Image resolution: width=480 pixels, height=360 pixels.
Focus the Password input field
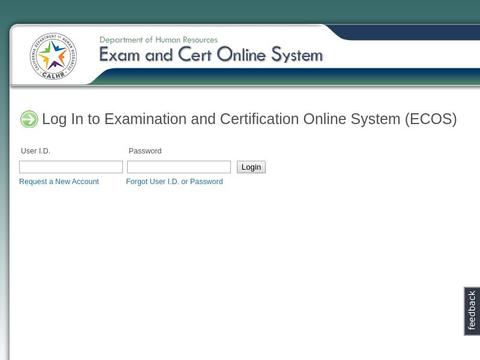point(179,167)
